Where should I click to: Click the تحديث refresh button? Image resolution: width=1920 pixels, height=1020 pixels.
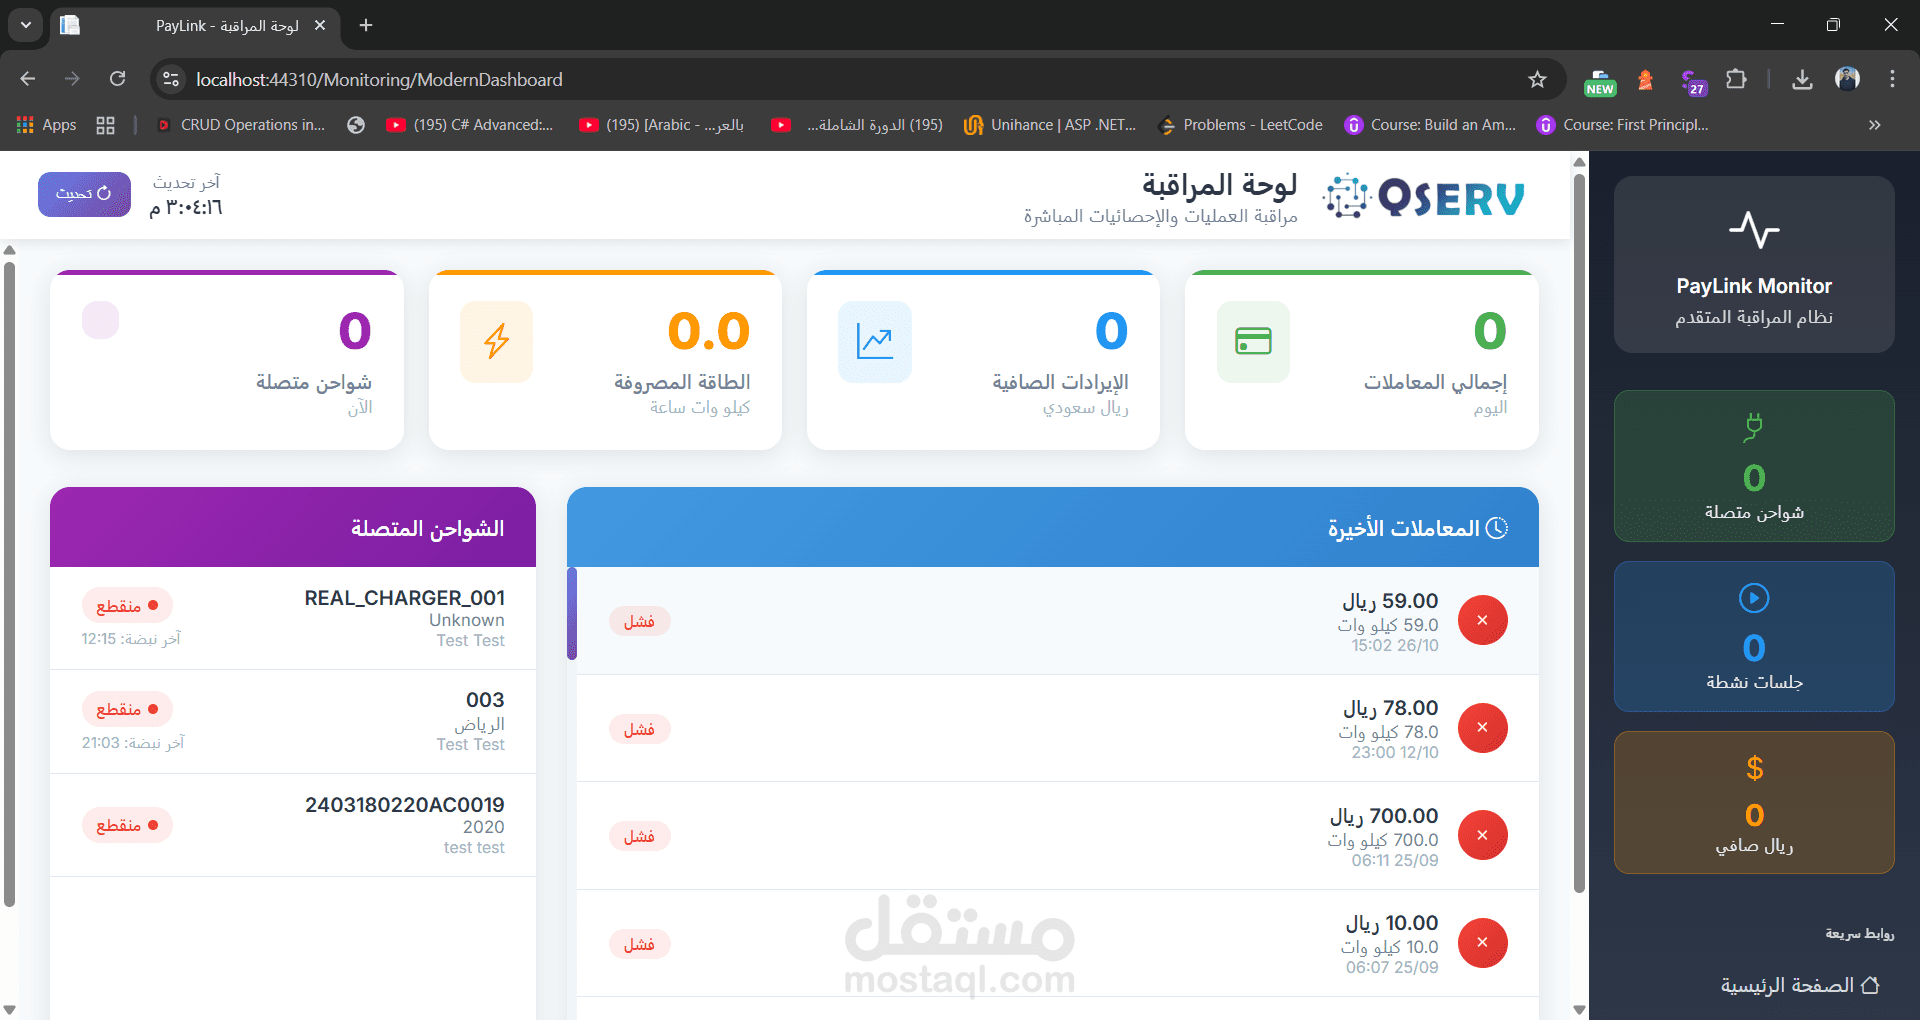pos(84,194)
